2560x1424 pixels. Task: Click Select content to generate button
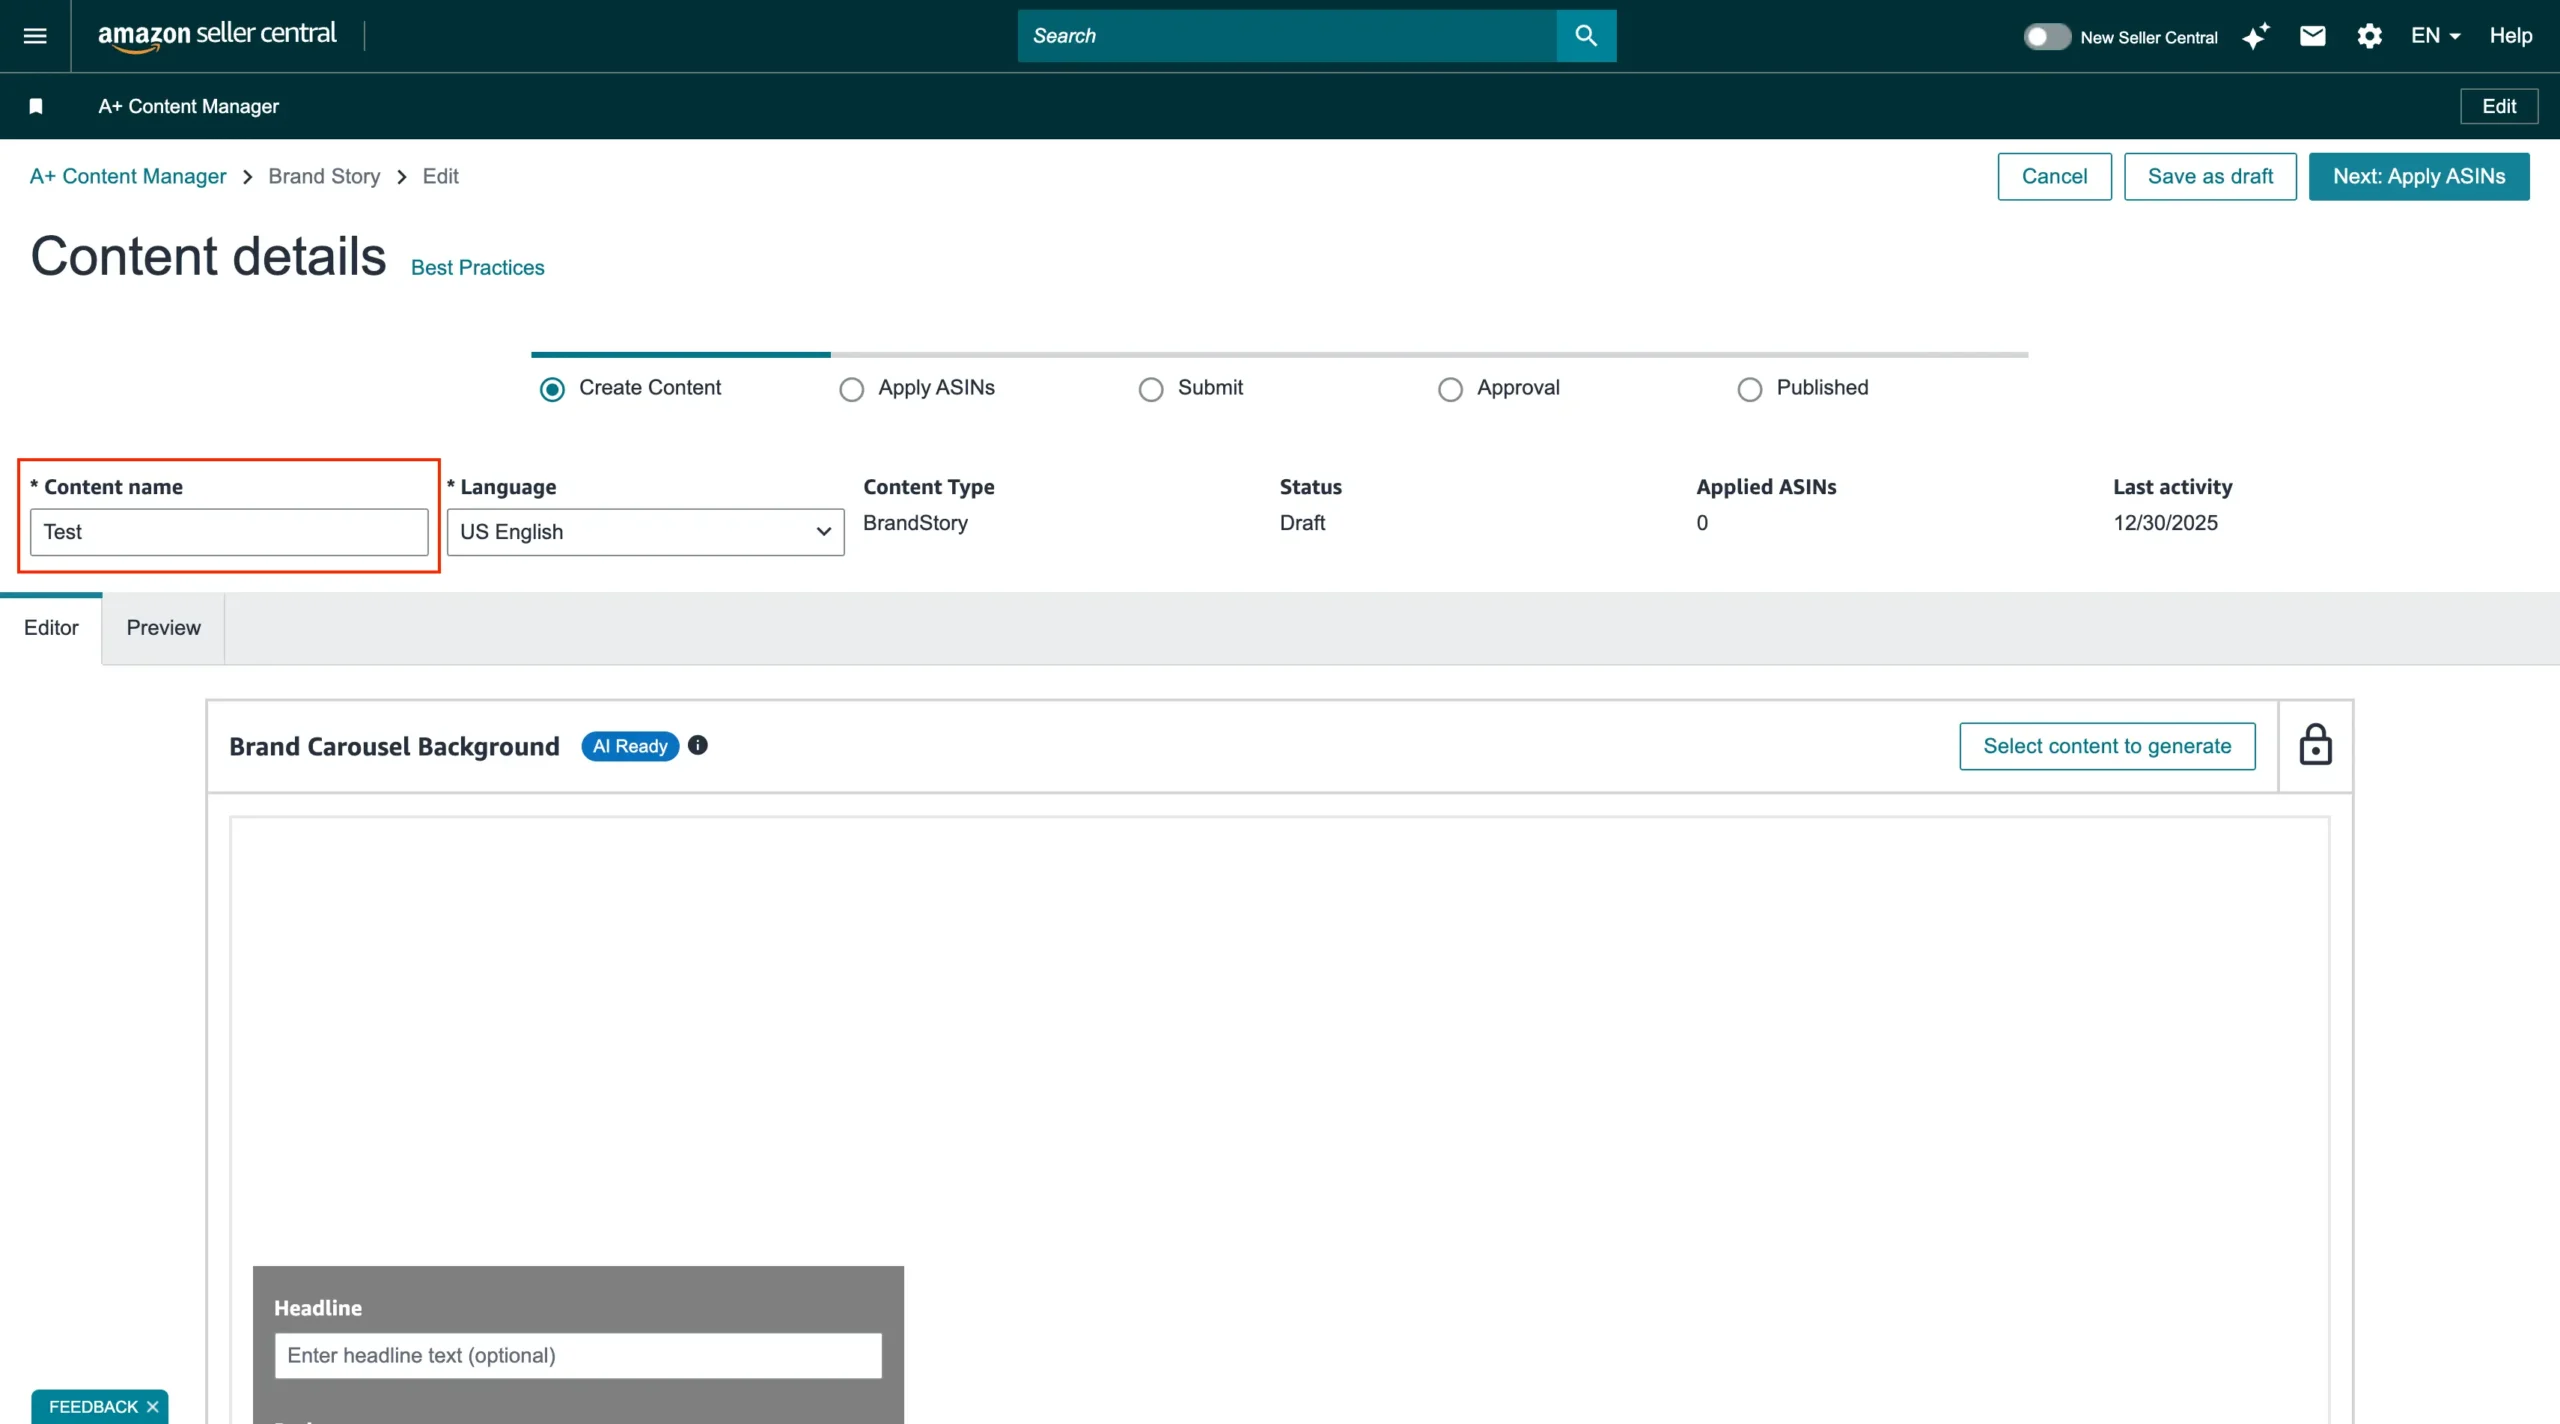tap(2106, 746)
